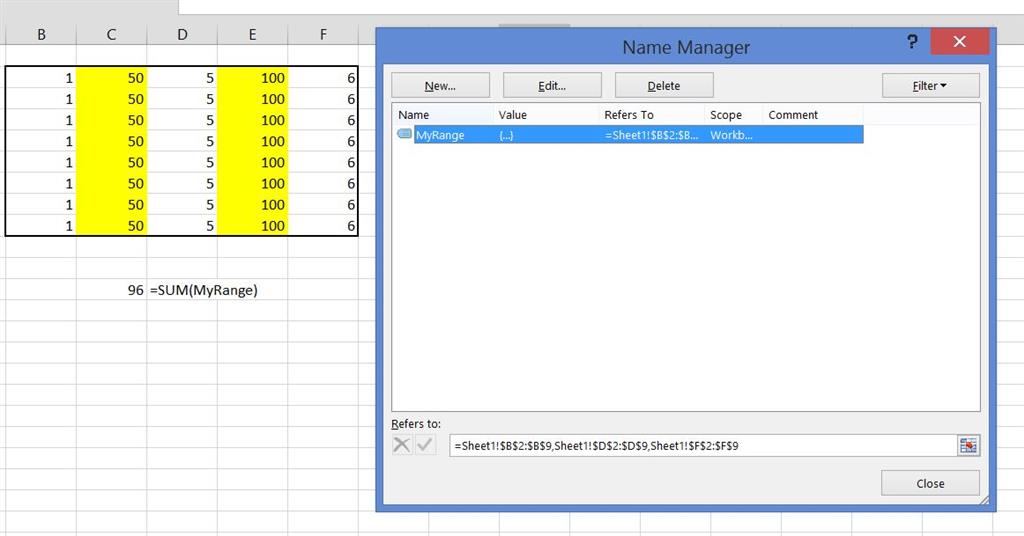Sort by the Comment column header

pos(813,115)
